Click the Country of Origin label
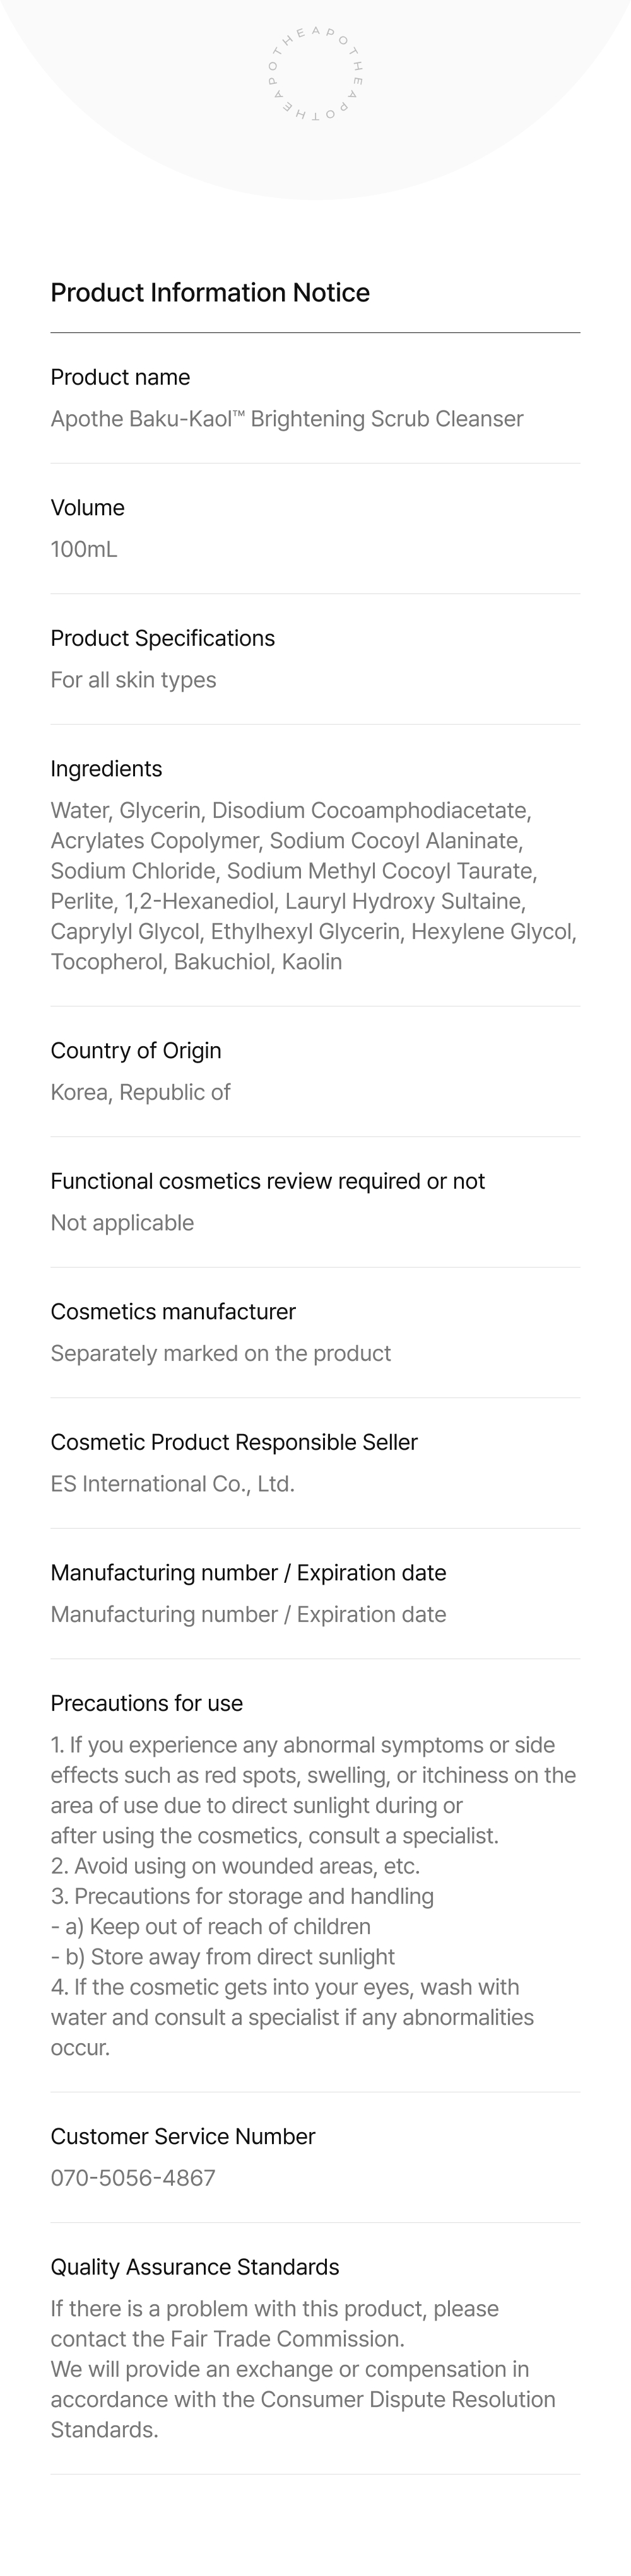The width and height of the screenshot is (631, 2576). [136, 1051]
